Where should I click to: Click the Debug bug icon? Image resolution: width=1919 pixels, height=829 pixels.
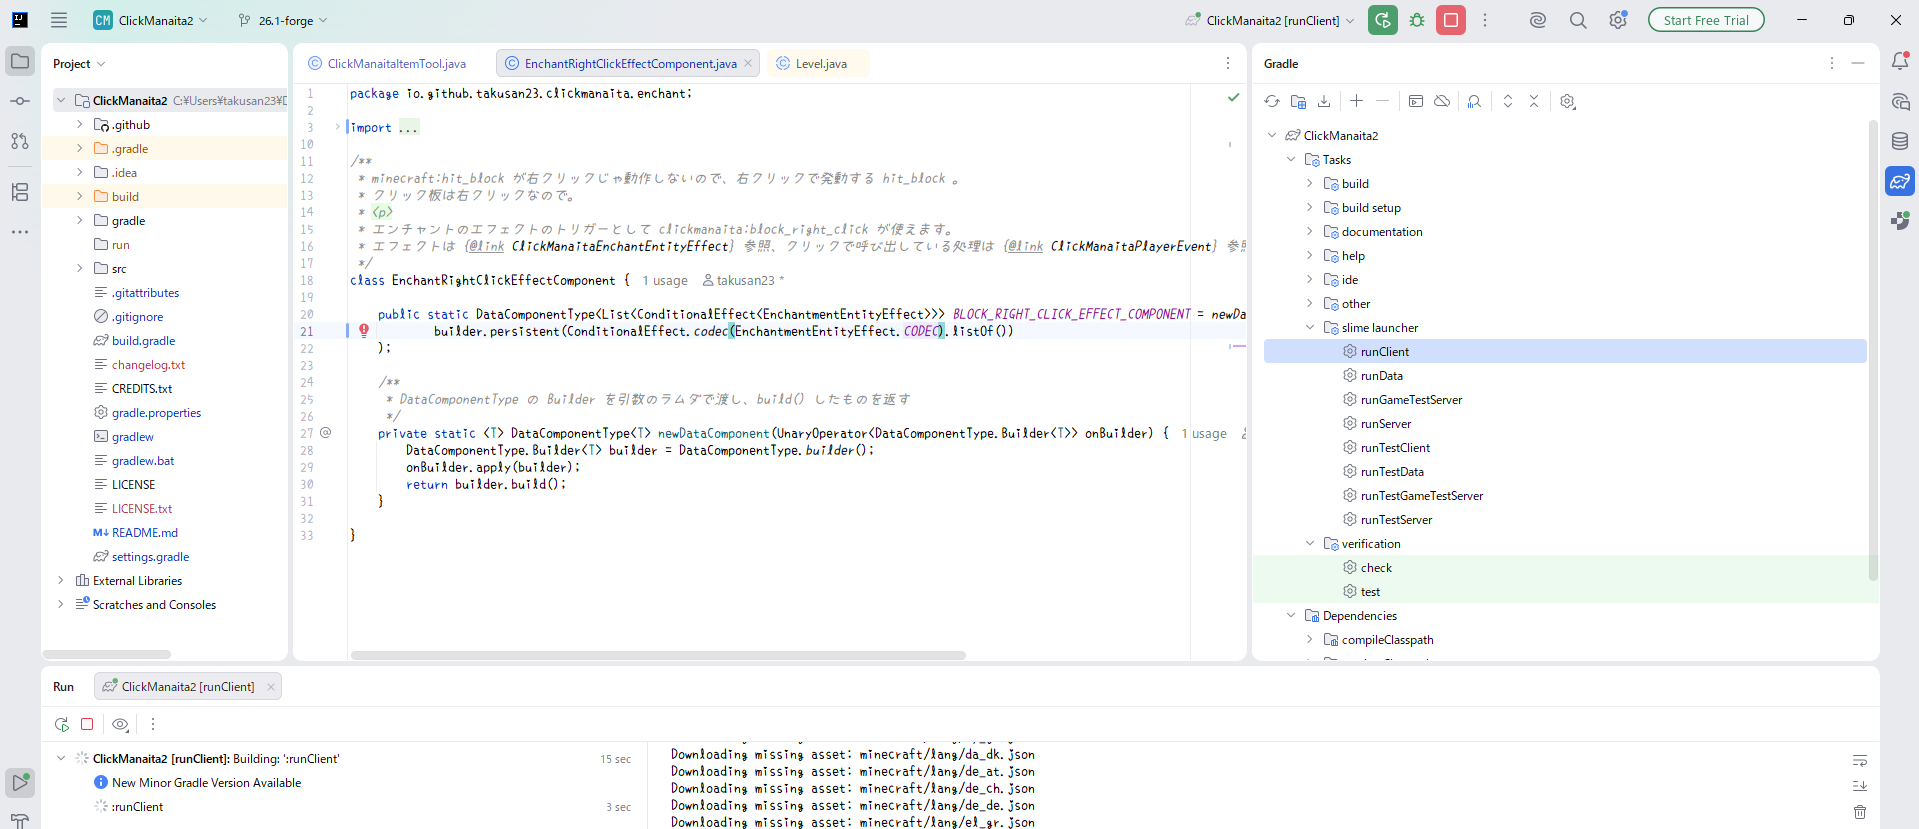tap(1417, 20)
